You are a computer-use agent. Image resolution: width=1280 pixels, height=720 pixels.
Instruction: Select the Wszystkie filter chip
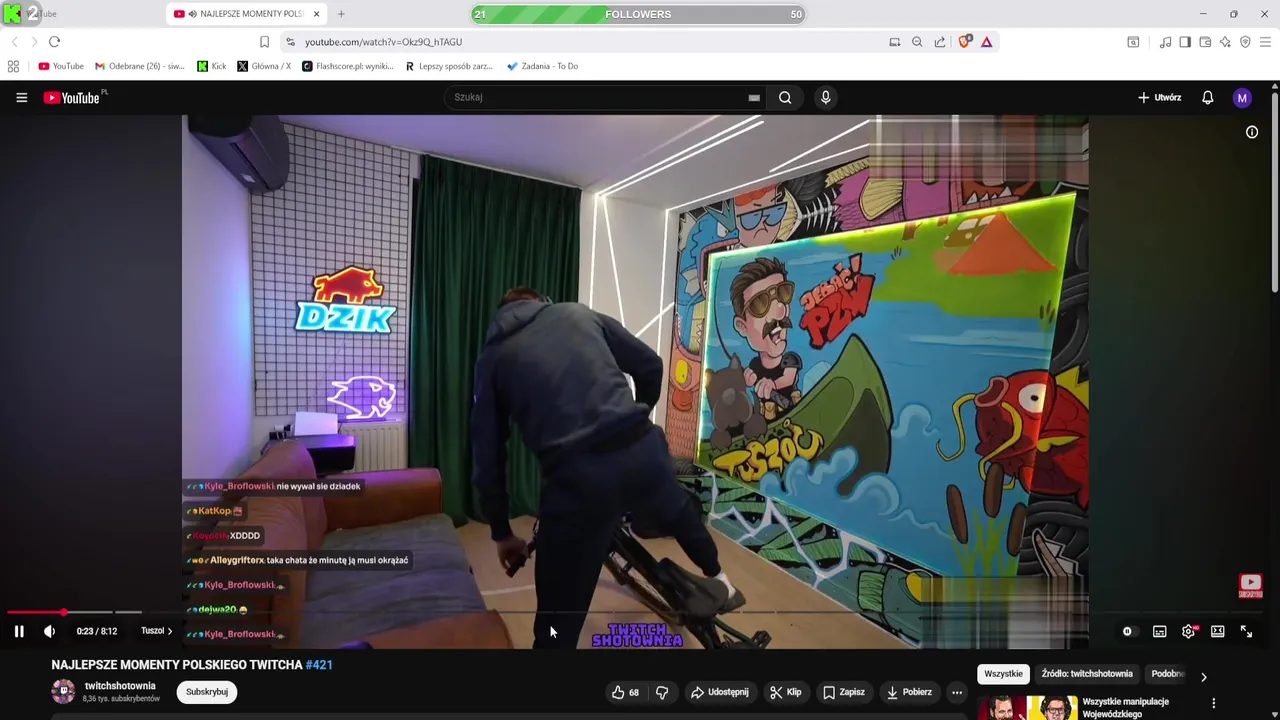(x=1003, y=674)
